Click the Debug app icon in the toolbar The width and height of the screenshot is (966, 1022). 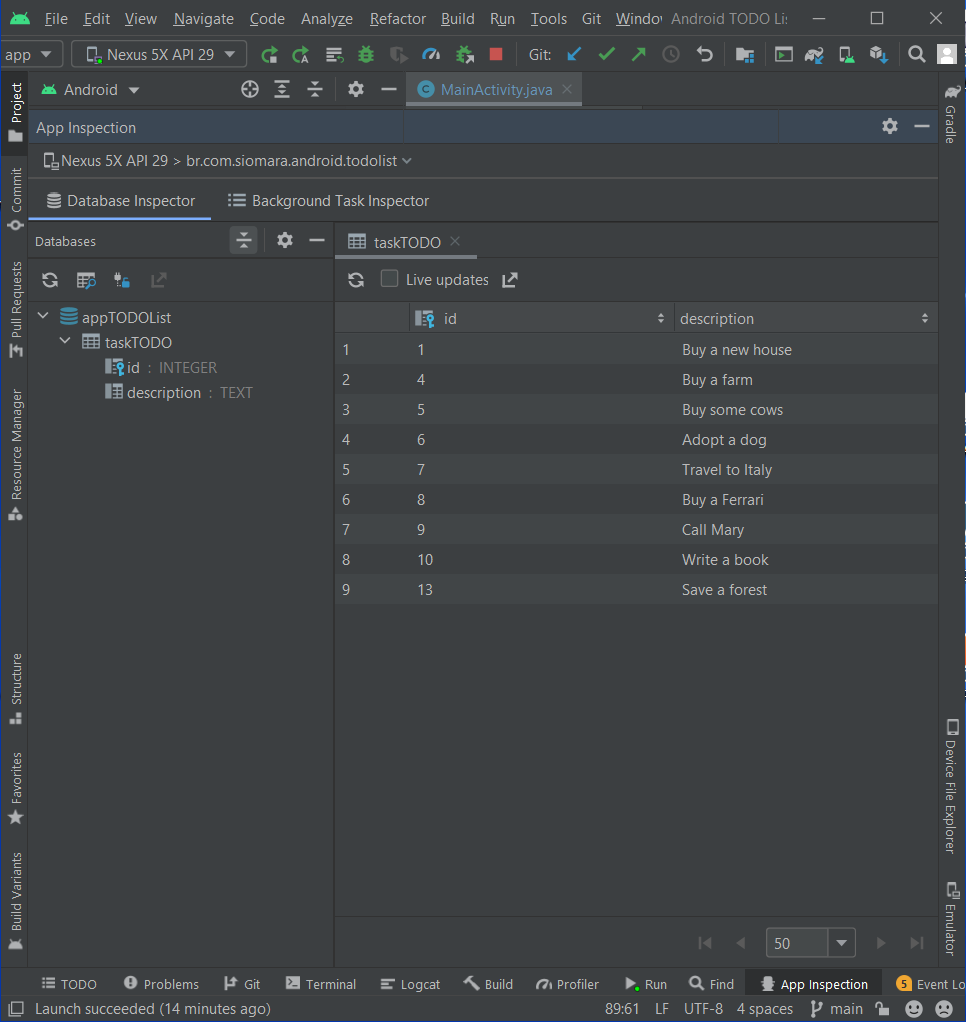[365, 54]
